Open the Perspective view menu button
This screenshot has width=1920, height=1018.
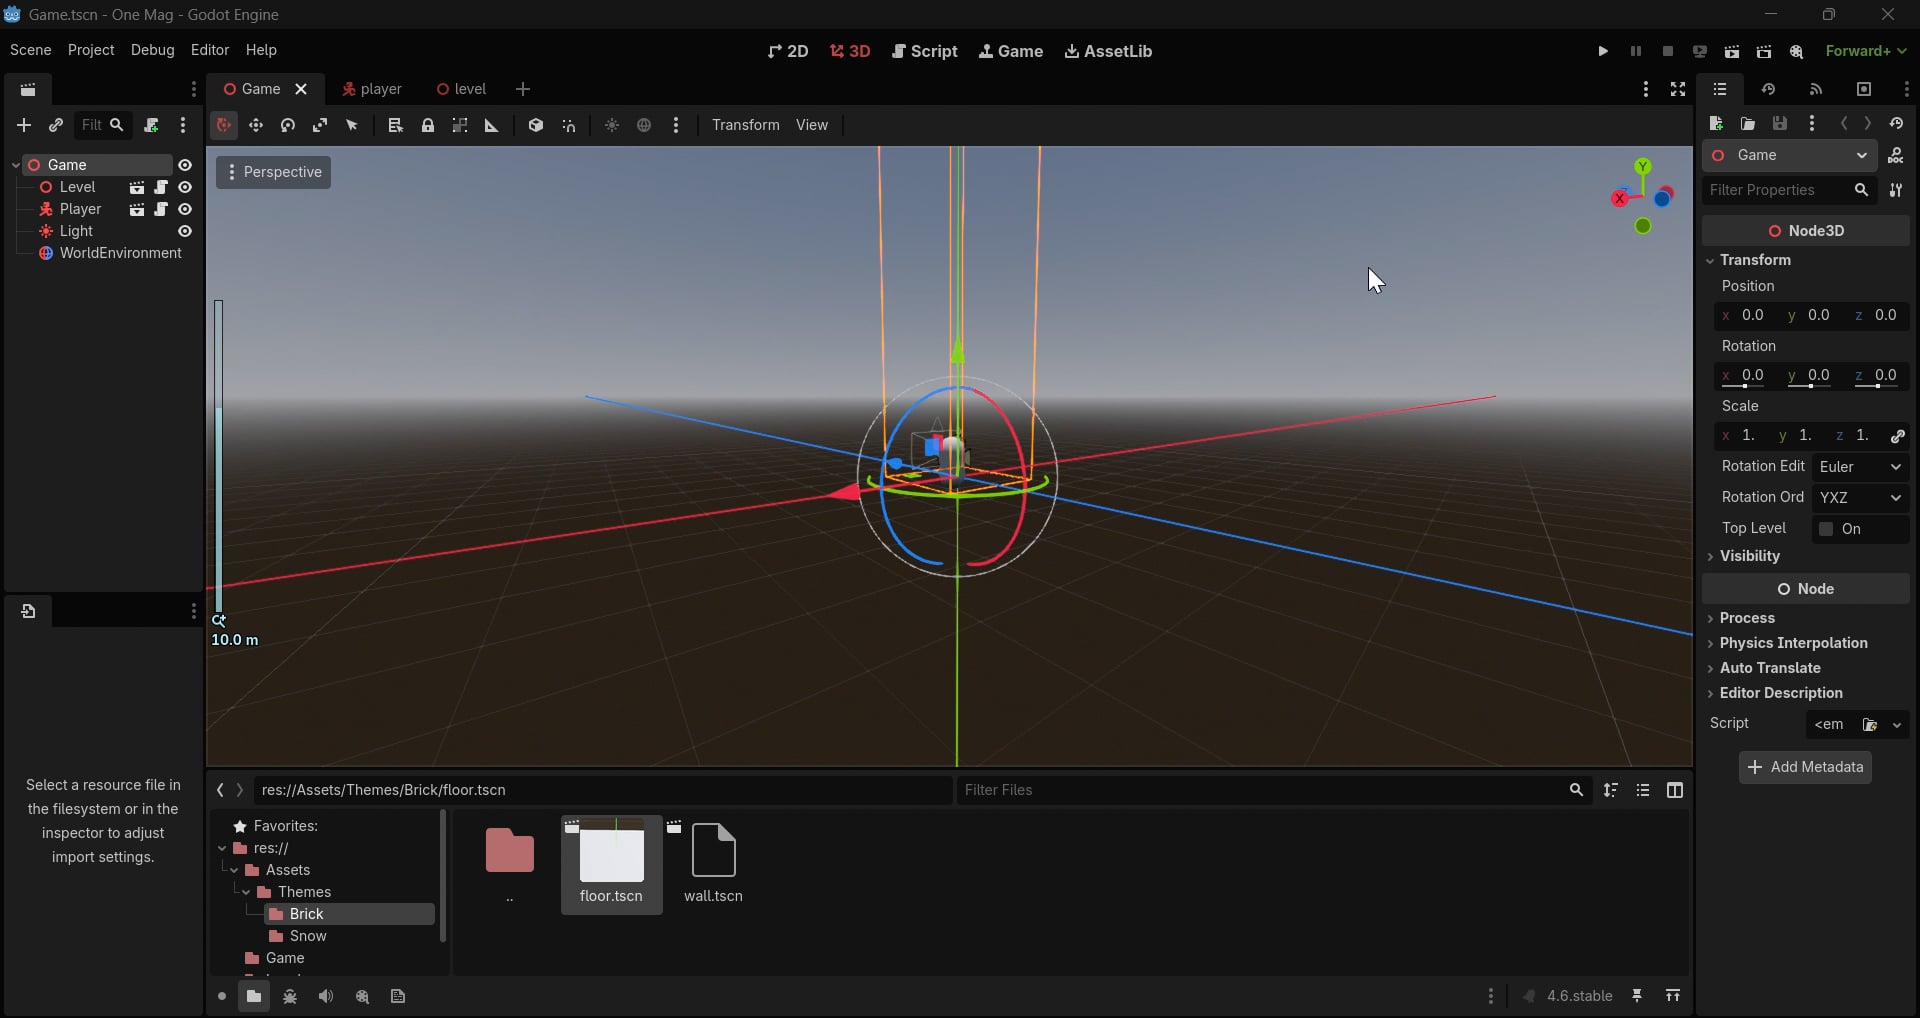click(x=273, y=172)
